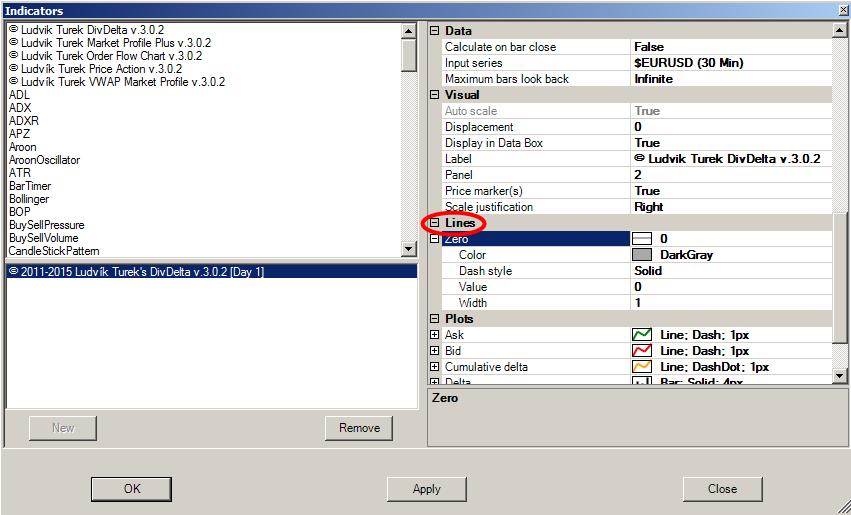Click the Scale justification value Right

pyautogui.click(x=731, y=207)
